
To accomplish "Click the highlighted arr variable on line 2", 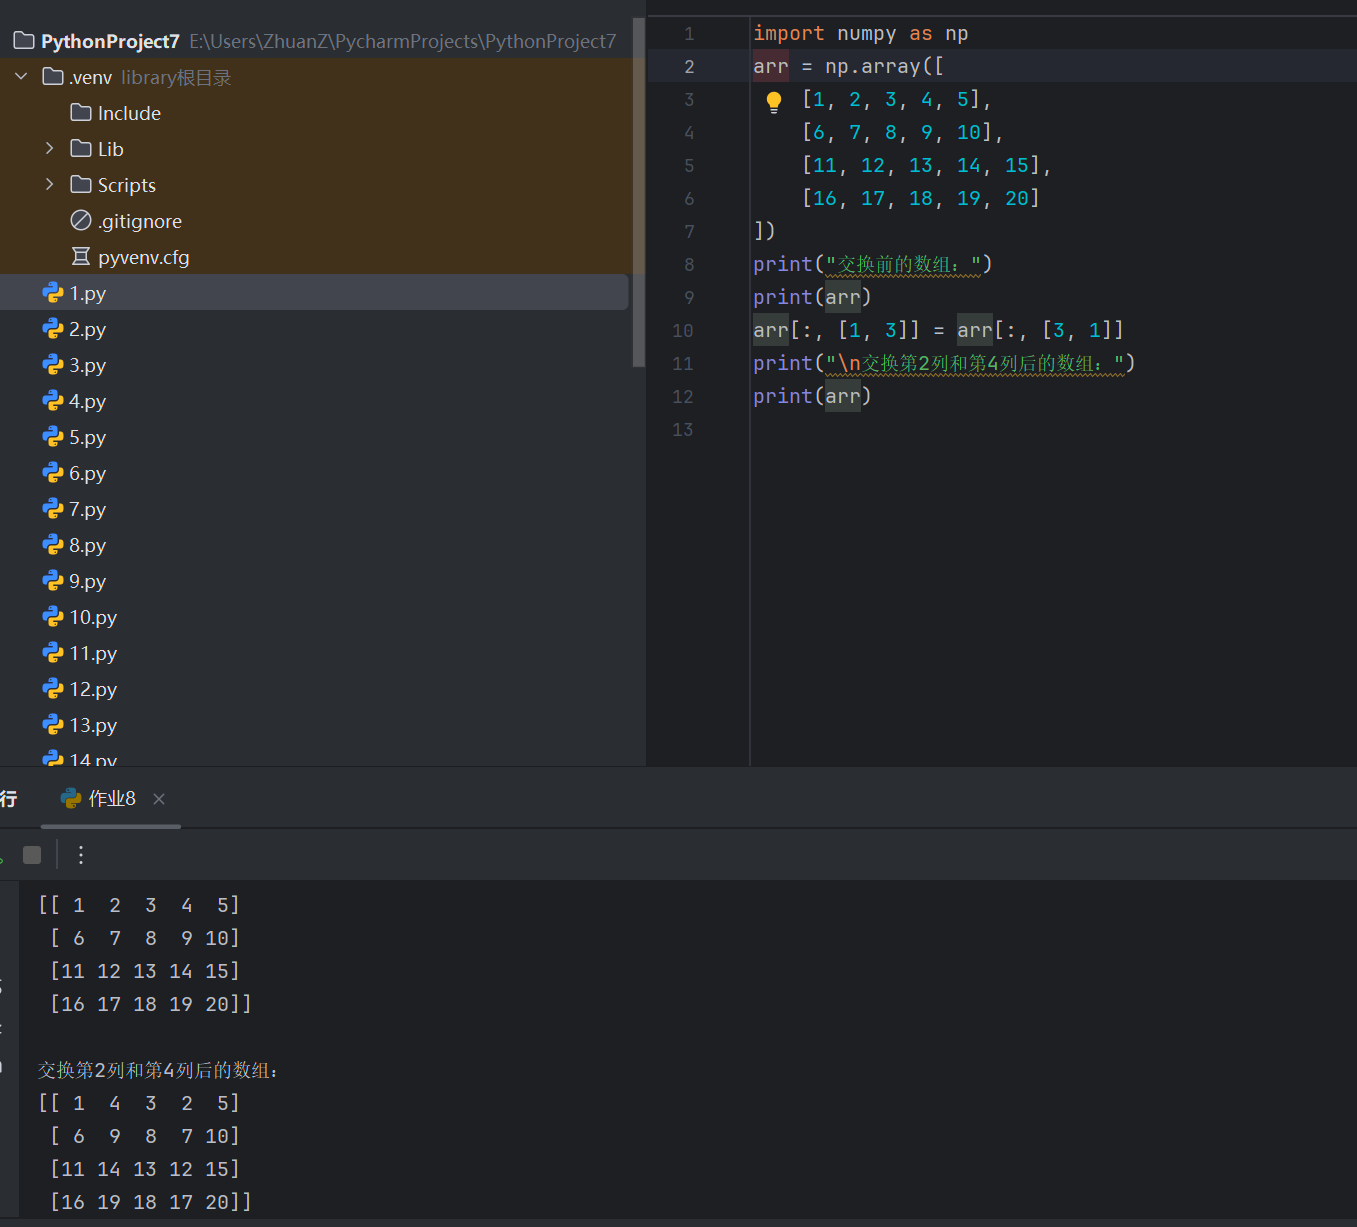I will pyautogui.click(x=770, y=66).
